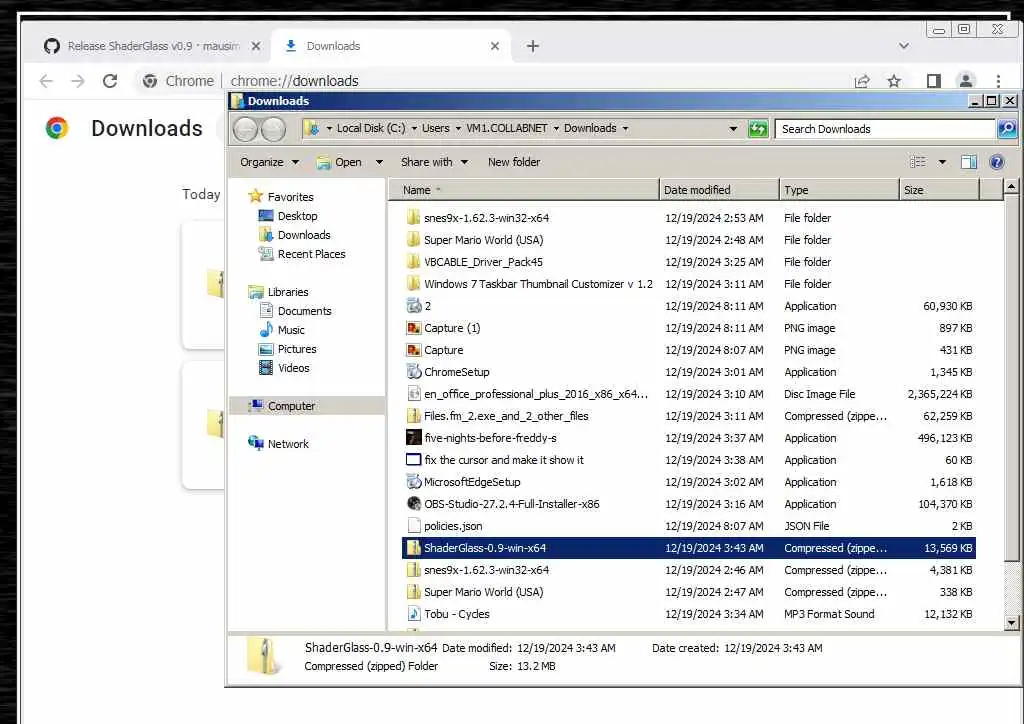The width and height of the screenshot is (1024, 724).
Task: Select the five-nights-before-freddy-s icon
Action: tap(413, 438)
